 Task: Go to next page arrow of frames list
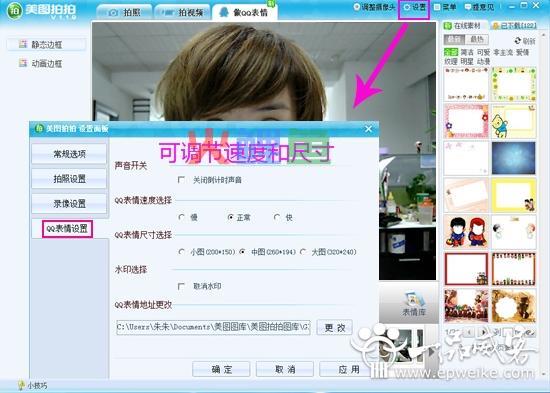484,332
